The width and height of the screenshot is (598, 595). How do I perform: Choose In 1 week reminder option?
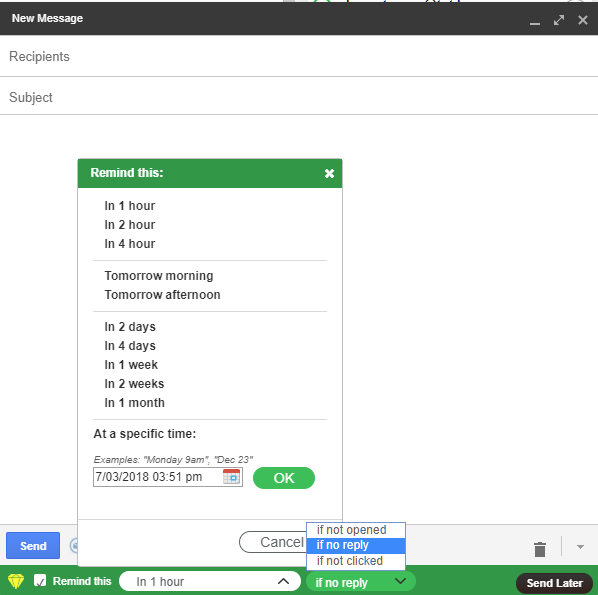(131, 365)
